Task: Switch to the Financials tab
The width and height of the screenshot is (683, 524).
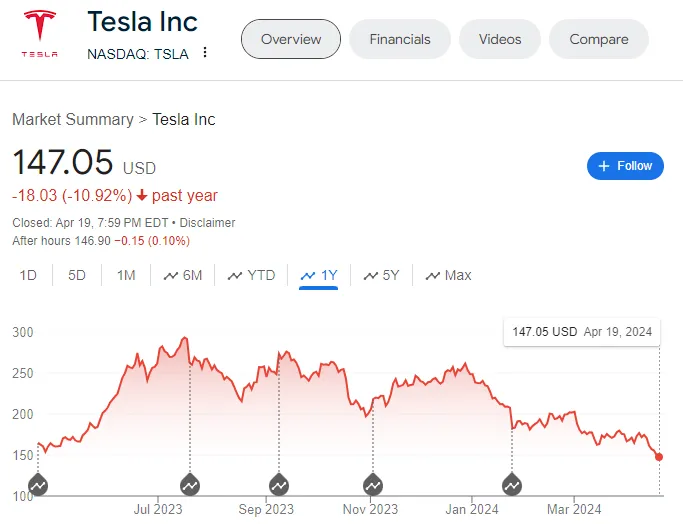Action: click(x=400, y=39)
